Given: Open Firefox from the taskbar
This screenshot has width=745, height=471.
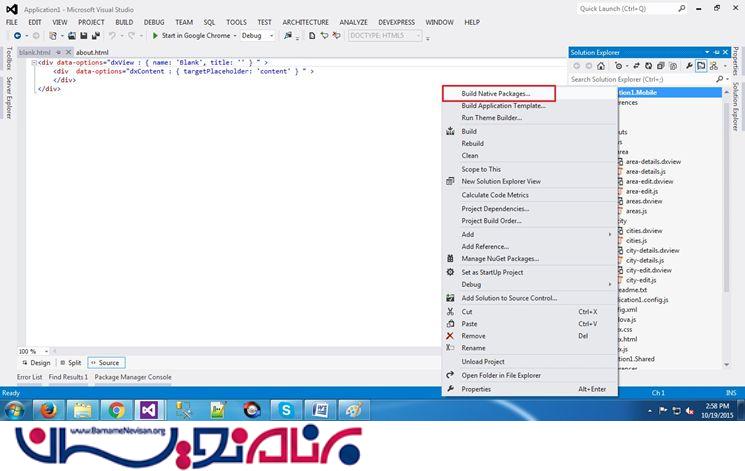Looking at the screenshot, I should 48,409.
